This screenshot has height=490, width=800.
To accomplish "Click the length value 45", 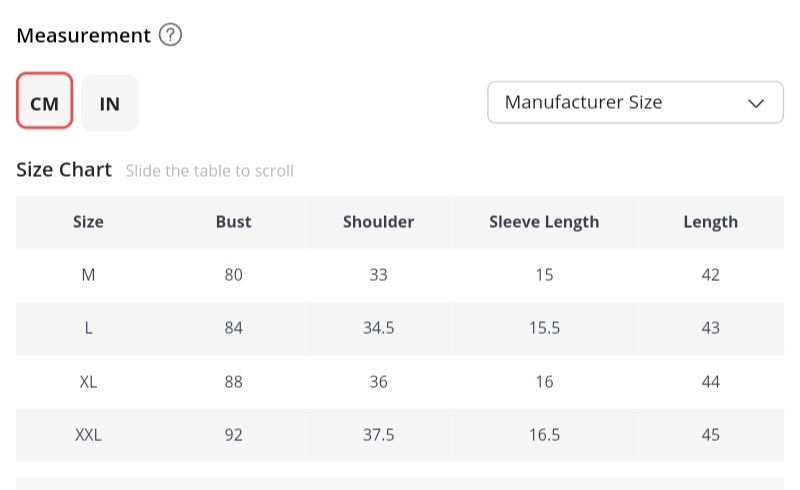I will (710, 435).
